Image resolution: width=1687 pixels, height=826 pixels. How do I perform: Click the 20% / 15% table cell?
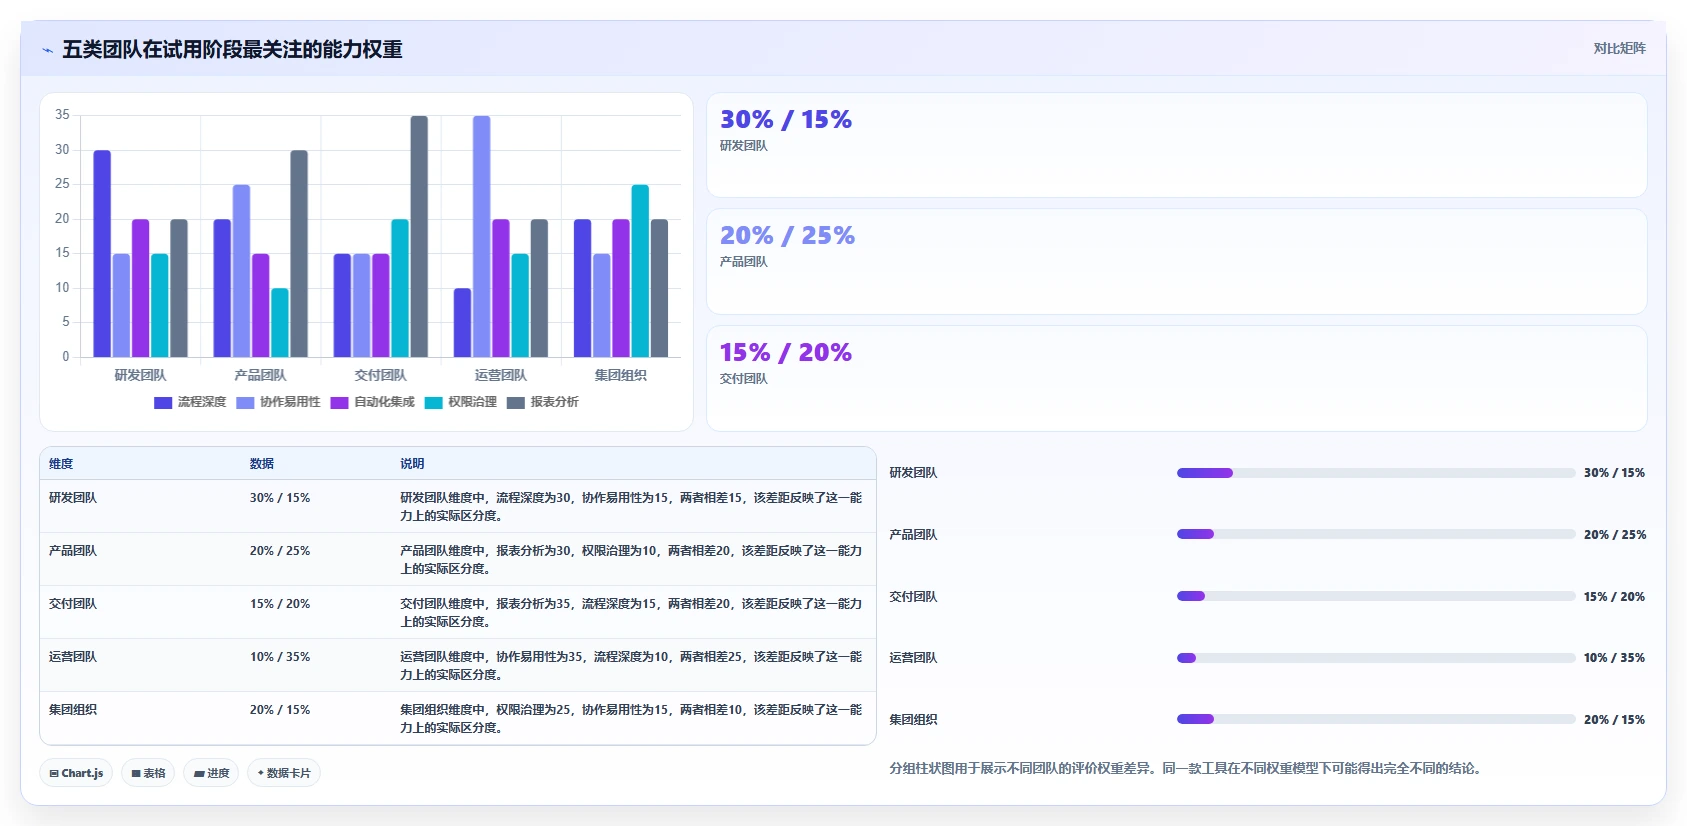pyautogui.click(x=280, y=710)
